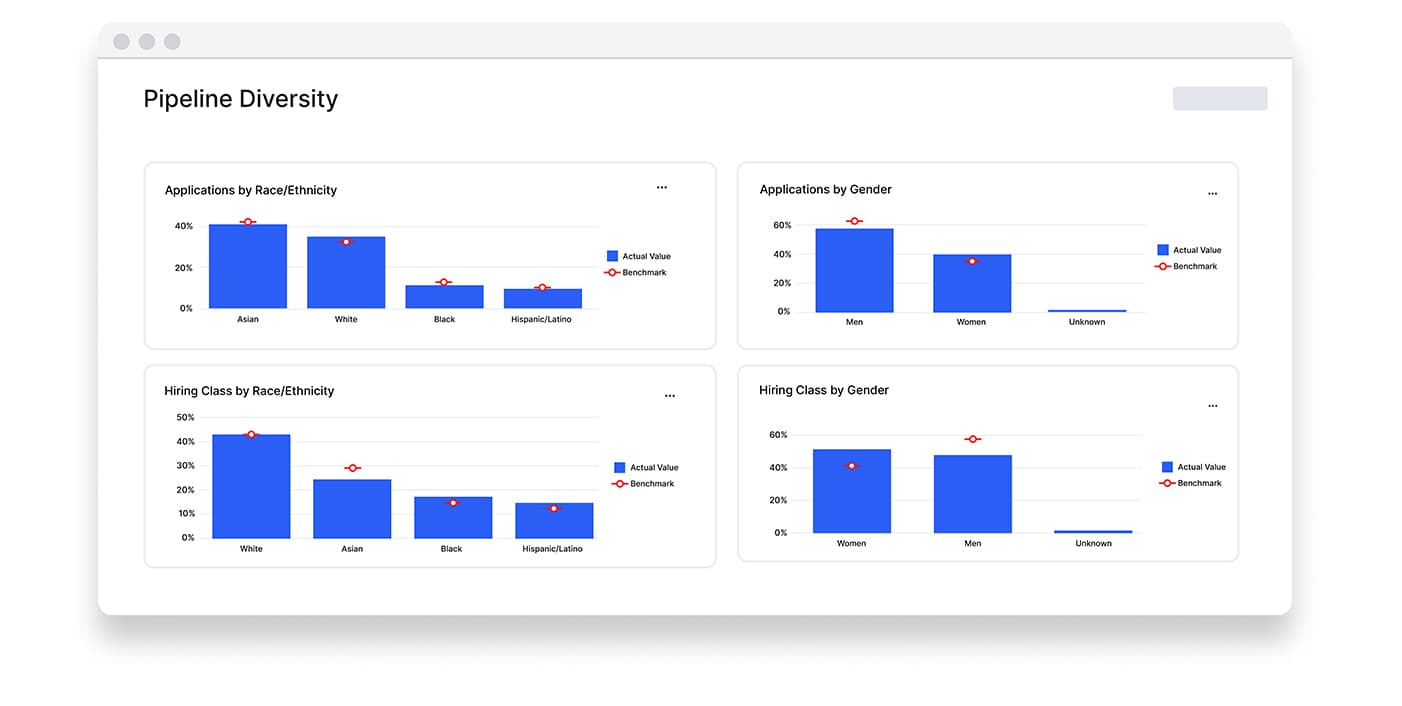Click Benchmark legend marker in Applications by Race/Ethnicity

click(x=612, y=273)
